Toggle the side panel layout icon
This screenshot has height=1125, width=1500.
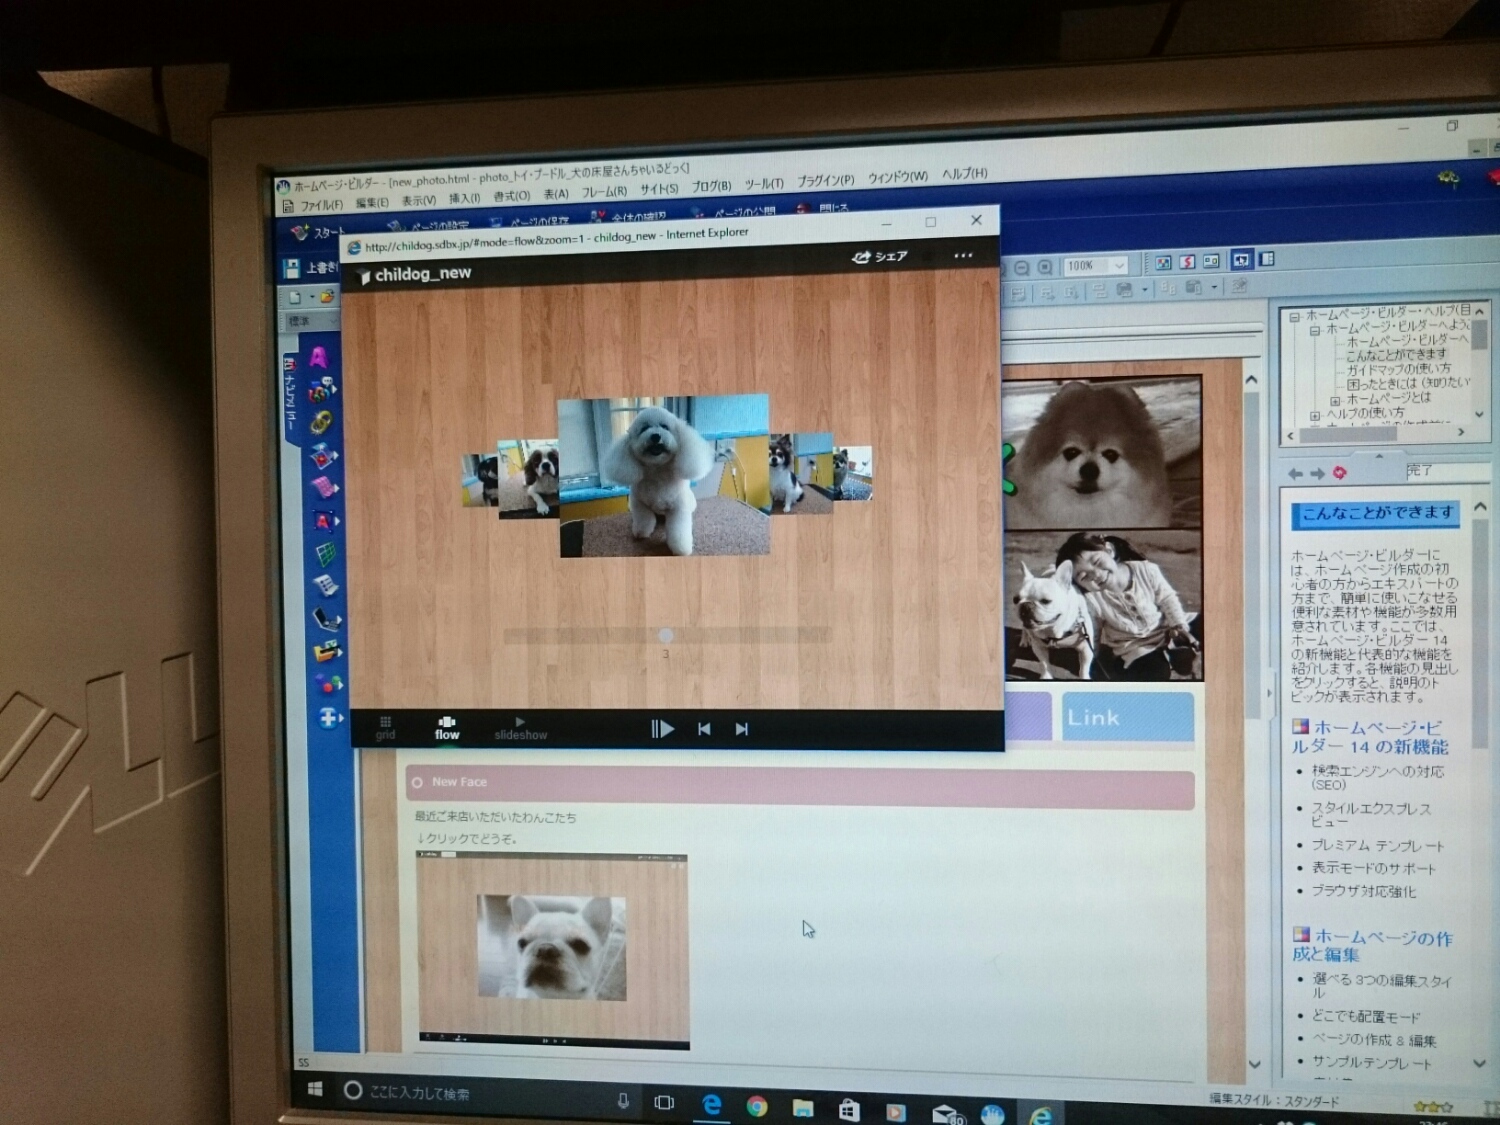1267,259
